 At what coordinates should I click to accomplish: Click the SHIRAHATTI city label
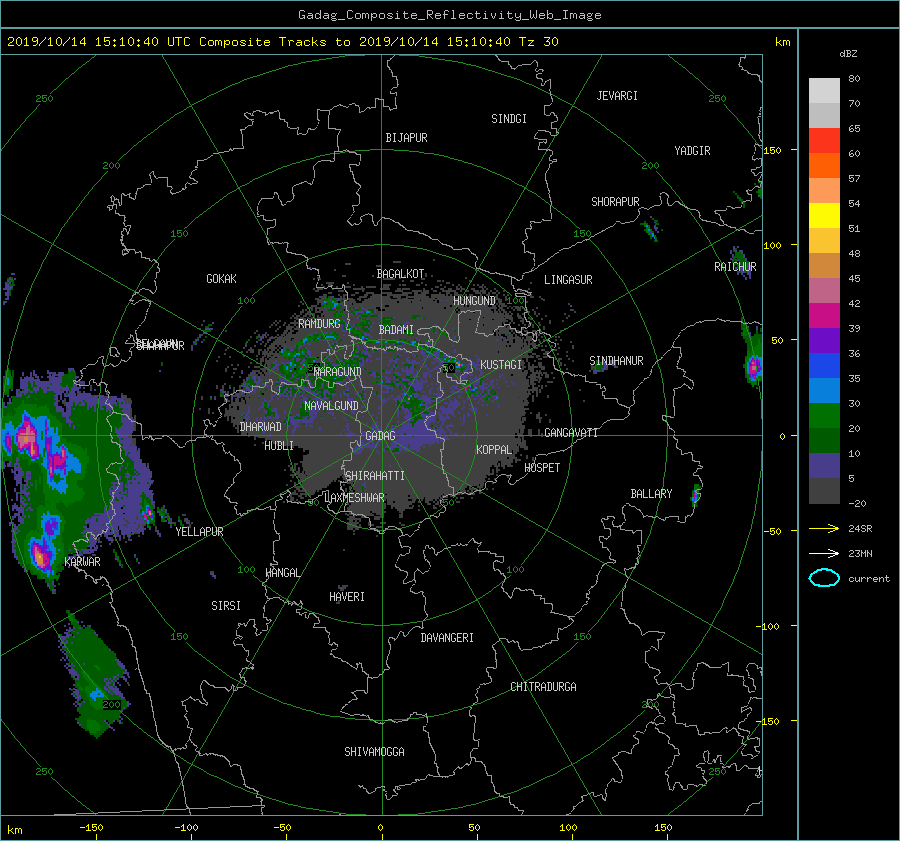375,476
